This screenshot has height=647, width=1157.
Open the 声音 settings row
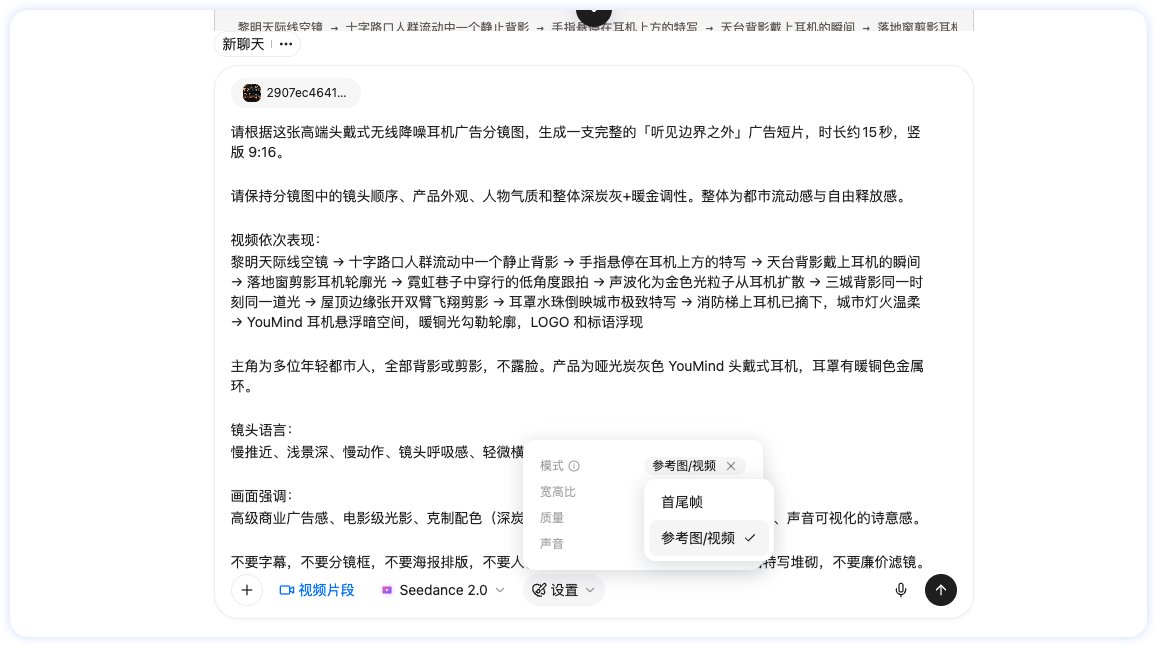pyautogui.click(x=552, y=544)
